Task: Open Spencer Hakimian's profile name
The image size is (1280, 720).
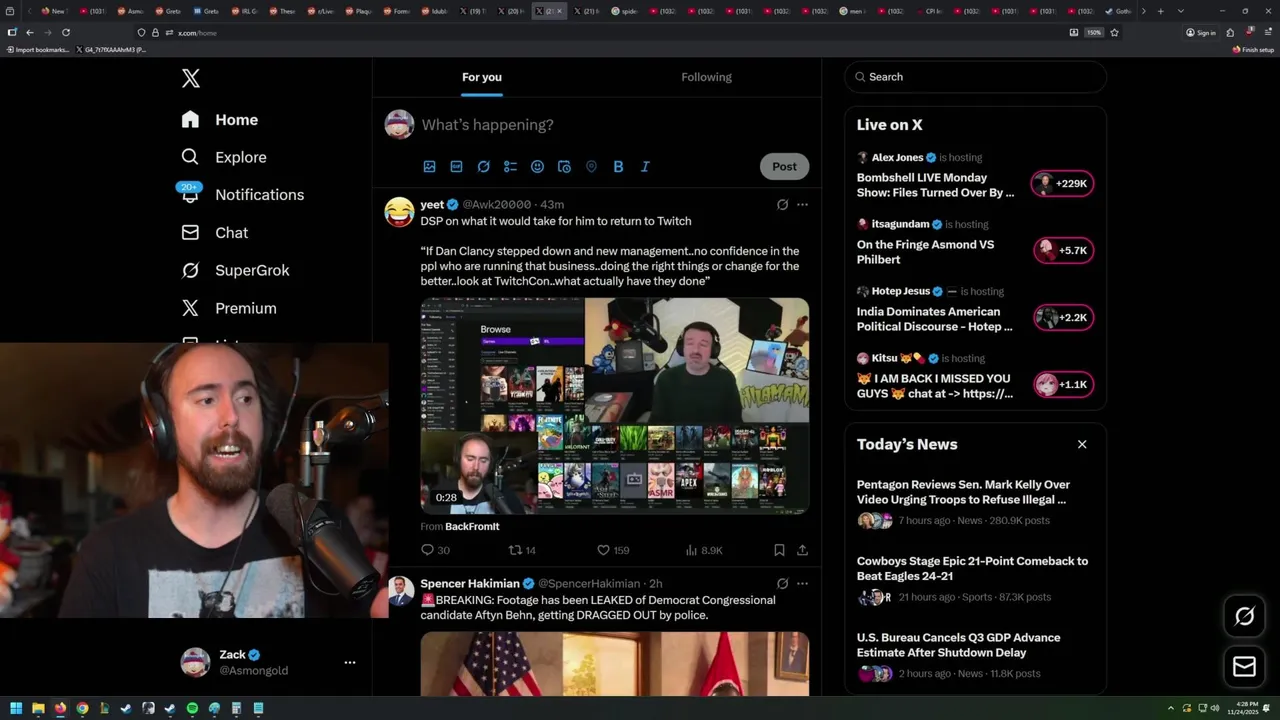Action: click(470, 584)
